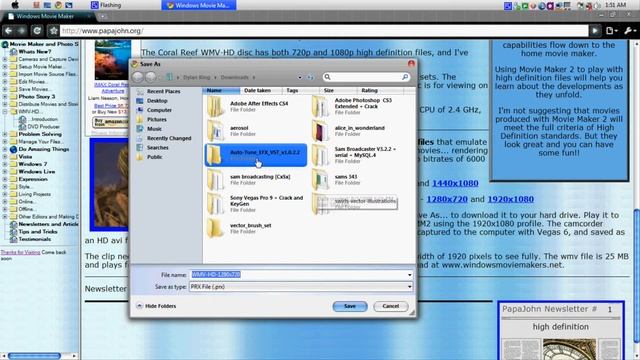Select the Windows Movie Maker browser tab
The height and width of the screenshot is (360, 640).
pyautogui.click(x=46, y=16)
